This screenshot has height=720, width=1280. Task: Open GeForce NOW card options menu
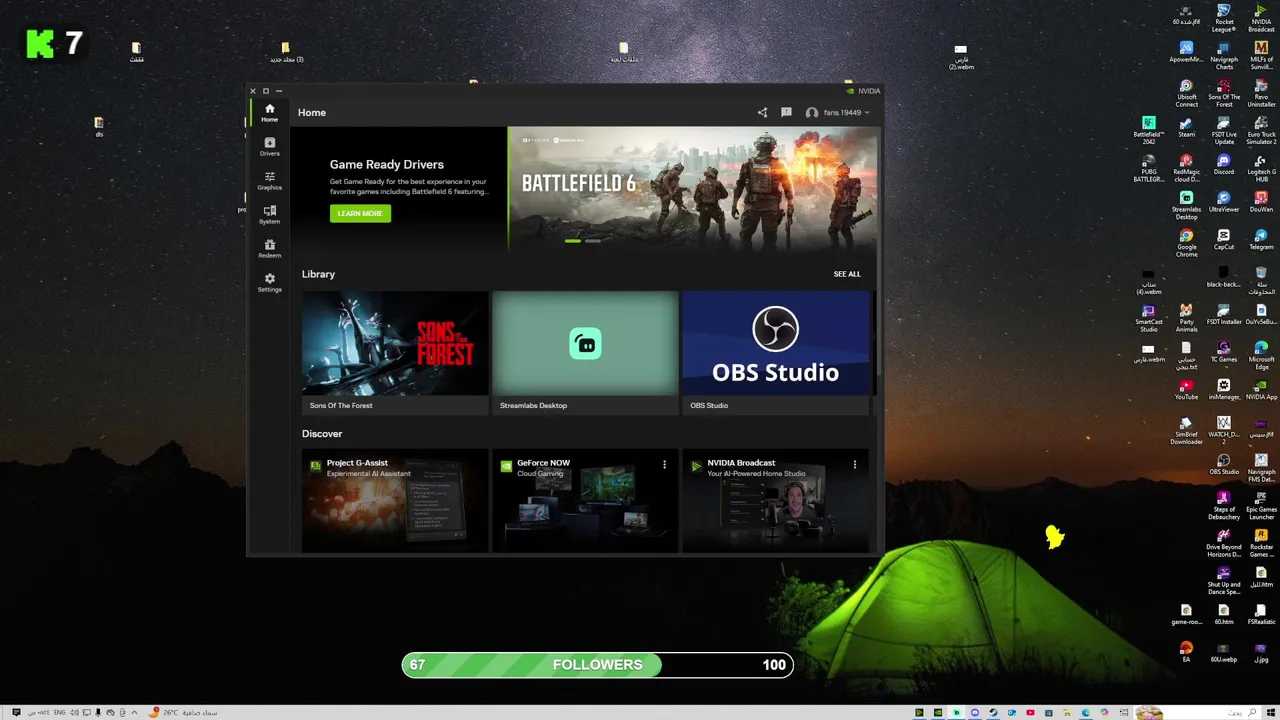[x=664, y=465]
